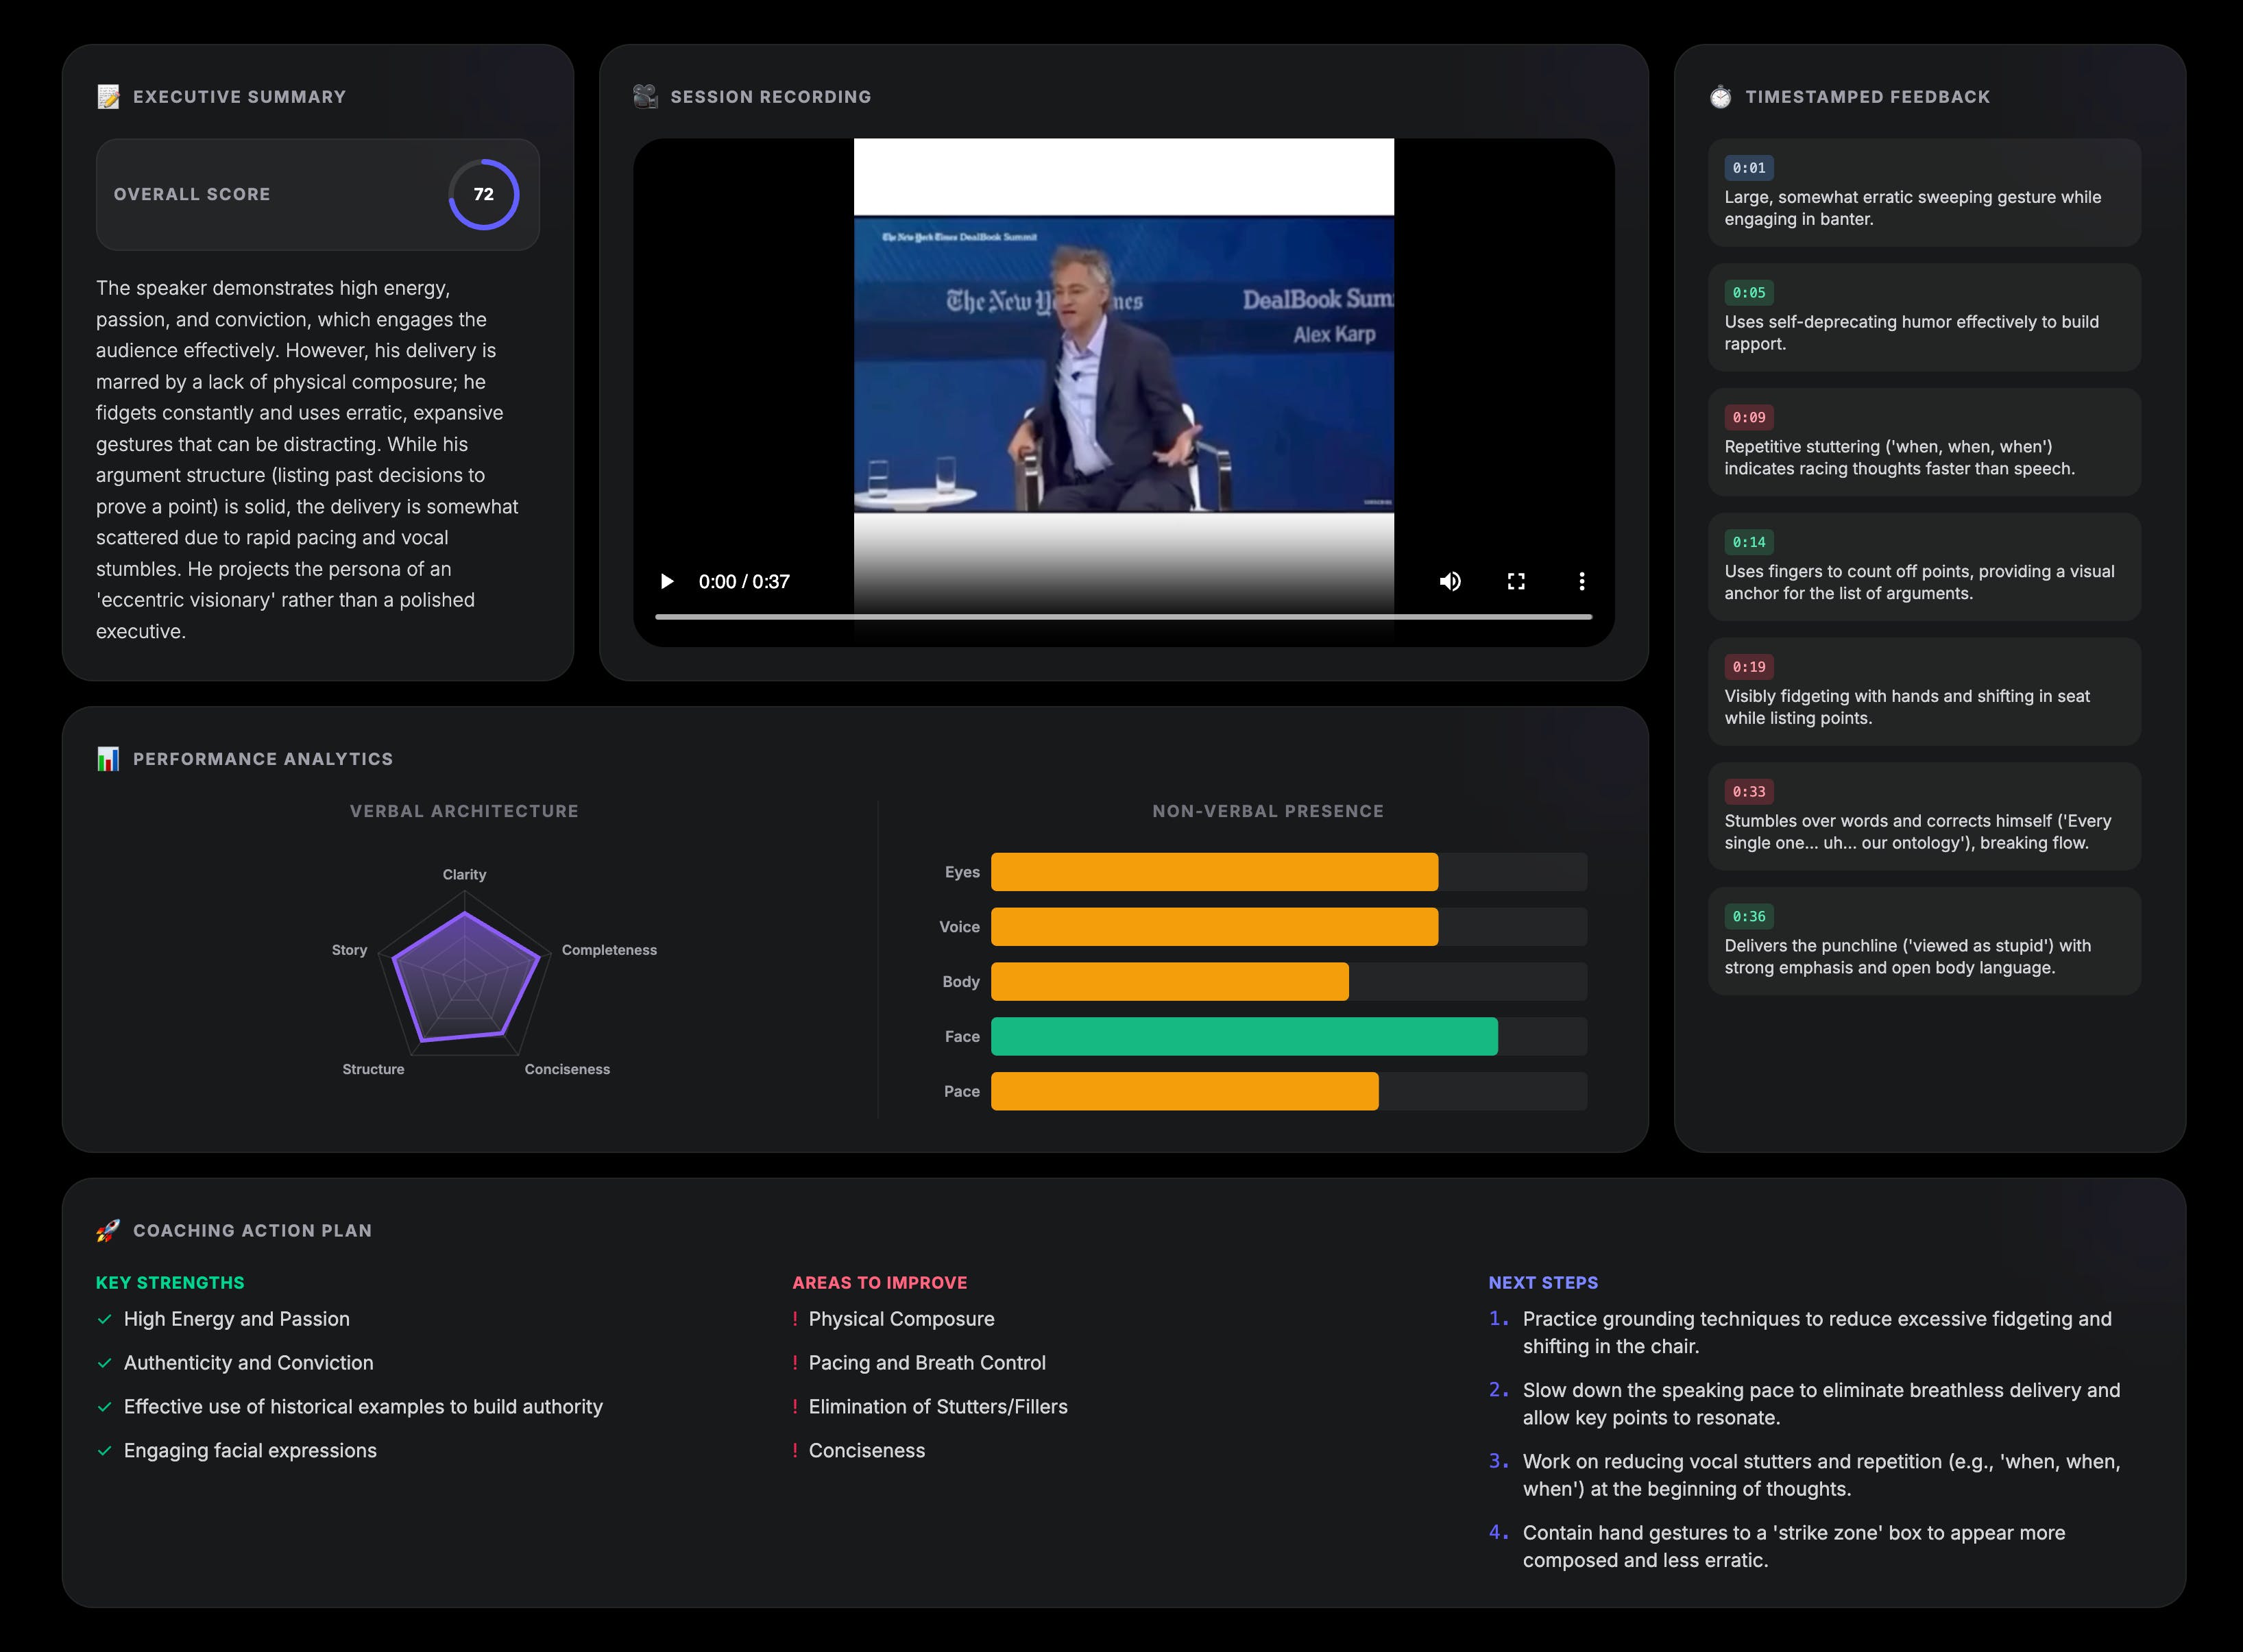This screenshot has height=1652, width=2243.
Task: Click the Session Recording camera icon
Action: tap(645, 97)
